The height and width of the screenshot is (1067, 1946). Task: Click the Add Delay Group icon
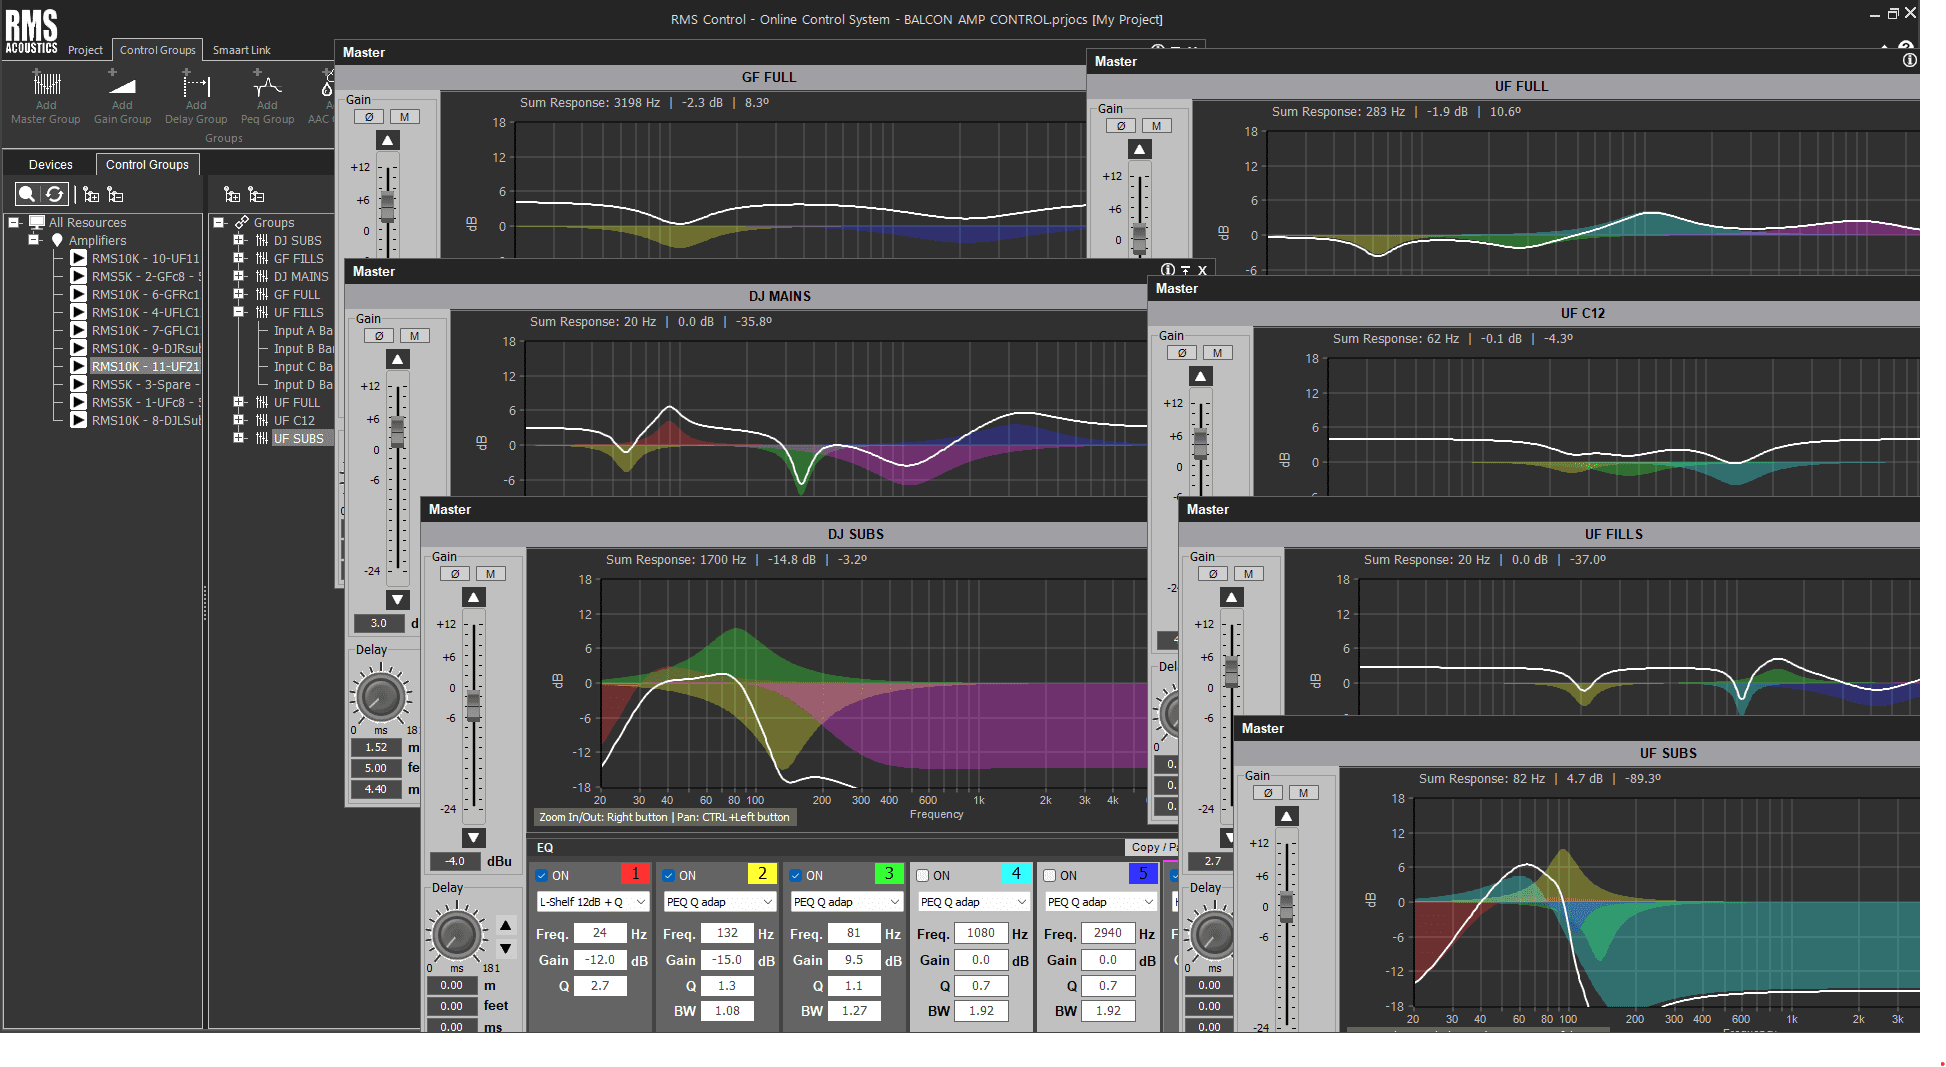click(x=196, y=84)
